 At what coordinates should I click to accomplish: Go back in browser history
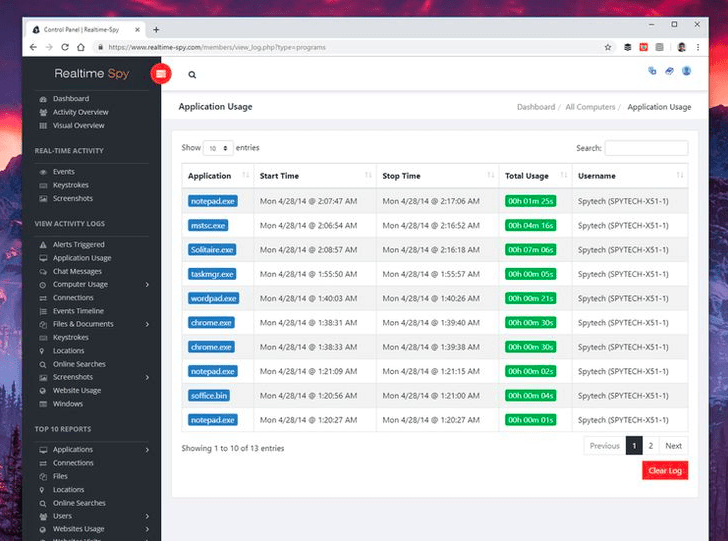click(33, 47)
